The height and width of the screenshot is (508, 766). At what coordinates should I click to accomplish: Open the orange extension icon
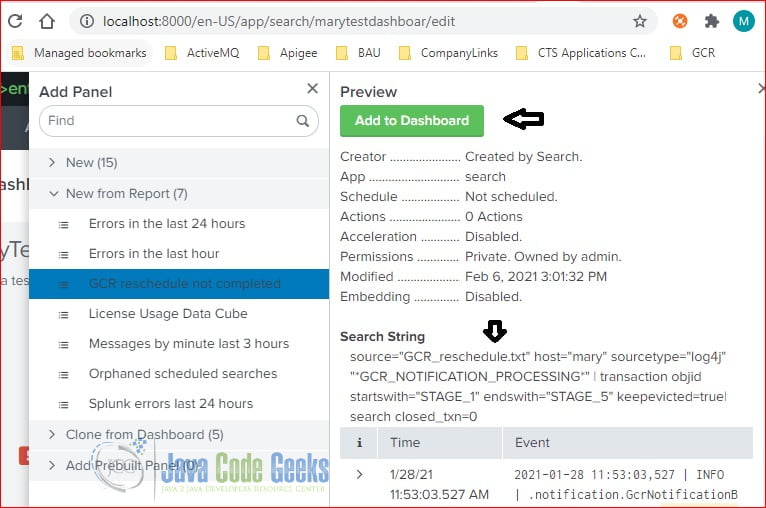click(x=680, y=21)
